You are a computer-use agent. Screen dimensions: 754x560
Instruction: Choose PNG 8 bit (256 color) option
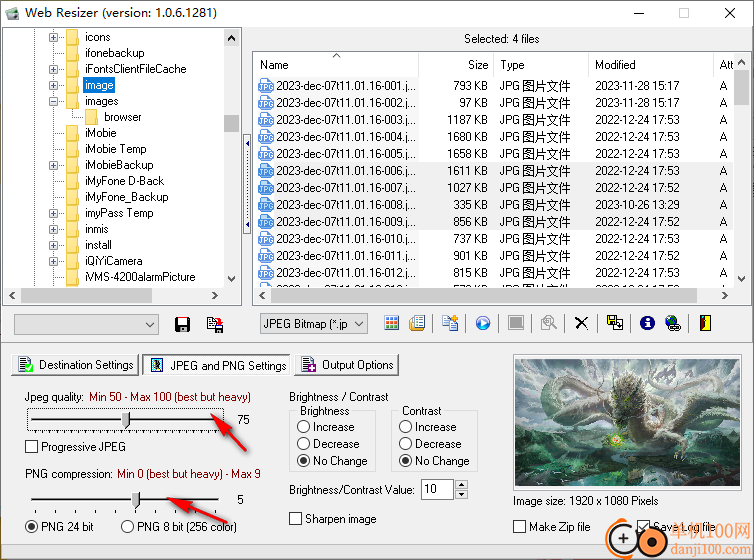[x=127, y=527]
